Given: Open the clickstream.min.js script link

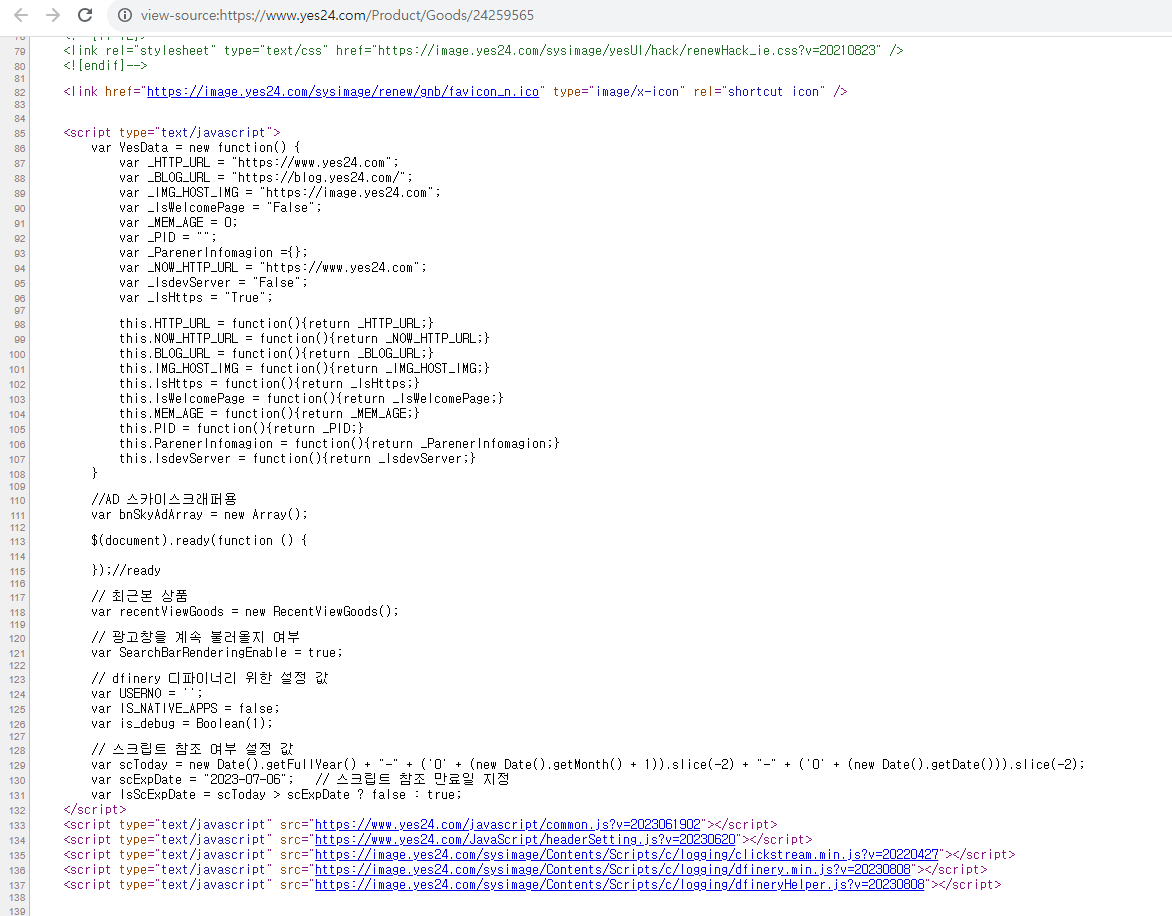Looking at the screenshot, I should tap(626, 855).
